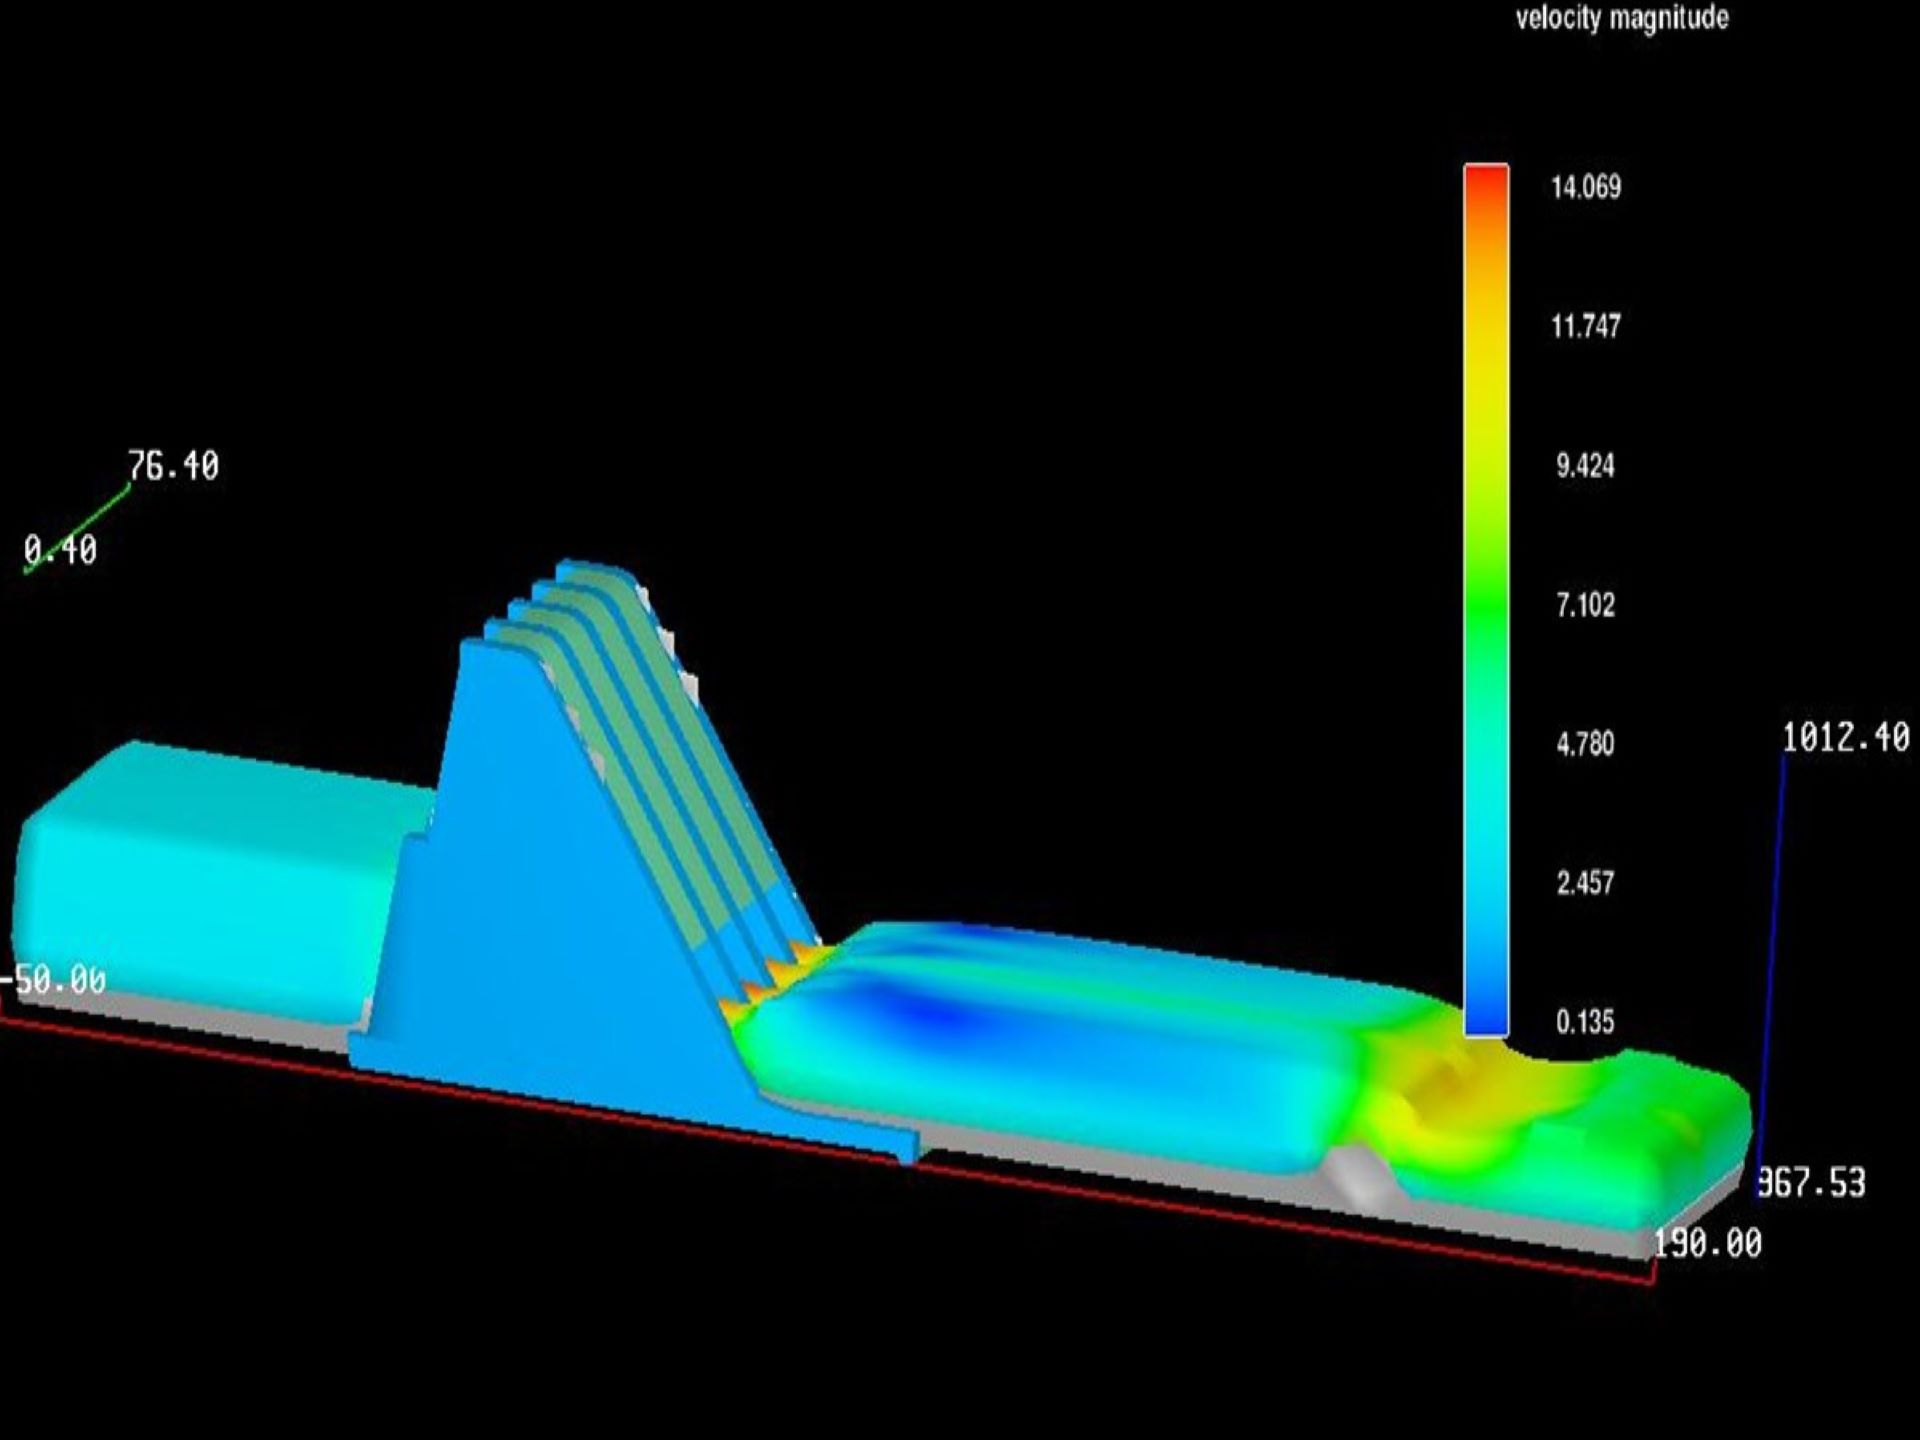
Task: Click the 1012.40 blue axis label
Action: pos(1845,738)
